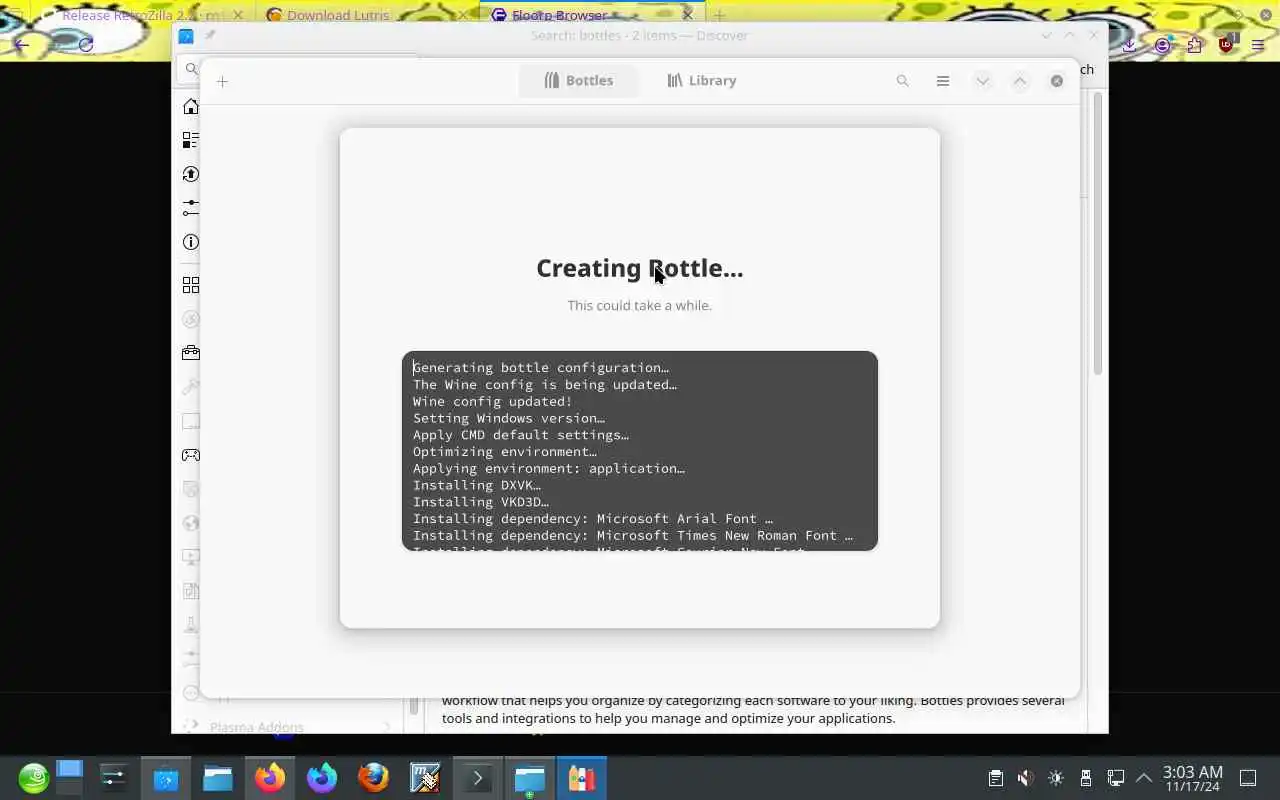Open System Settings from the taskbar
Screen dimensions: 1280x800
(114, 778)
